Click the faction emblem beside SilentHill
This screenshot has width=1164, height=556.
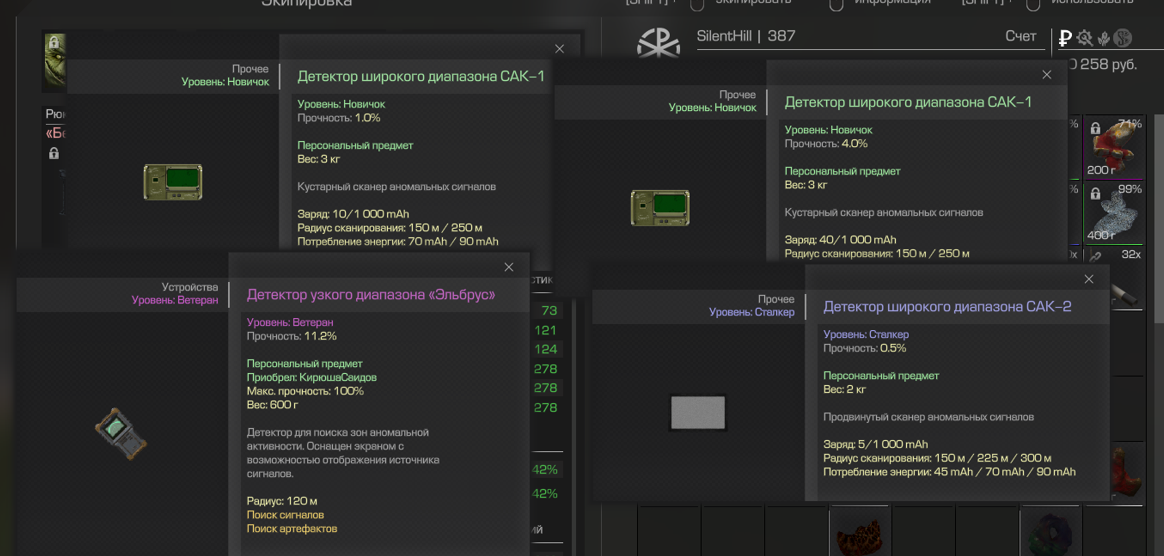point(658,44)
